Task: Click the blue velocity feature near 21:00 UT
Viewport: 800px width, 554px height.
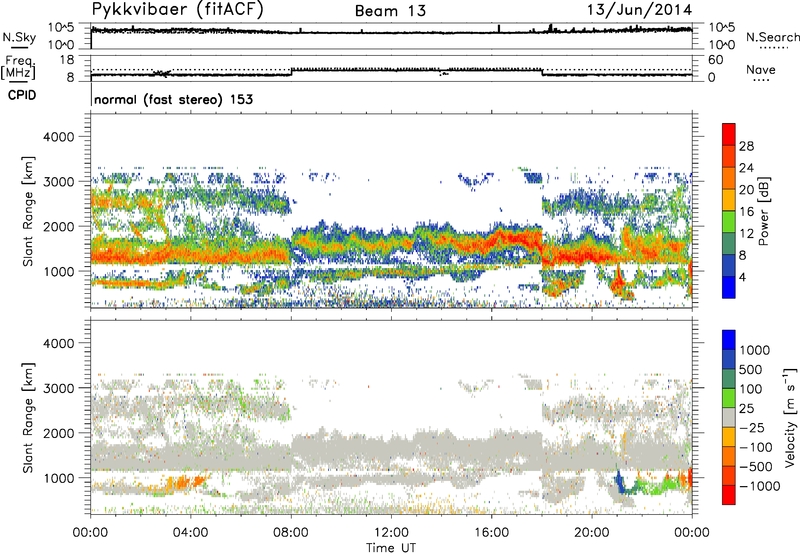Action: tap(620, 482)
